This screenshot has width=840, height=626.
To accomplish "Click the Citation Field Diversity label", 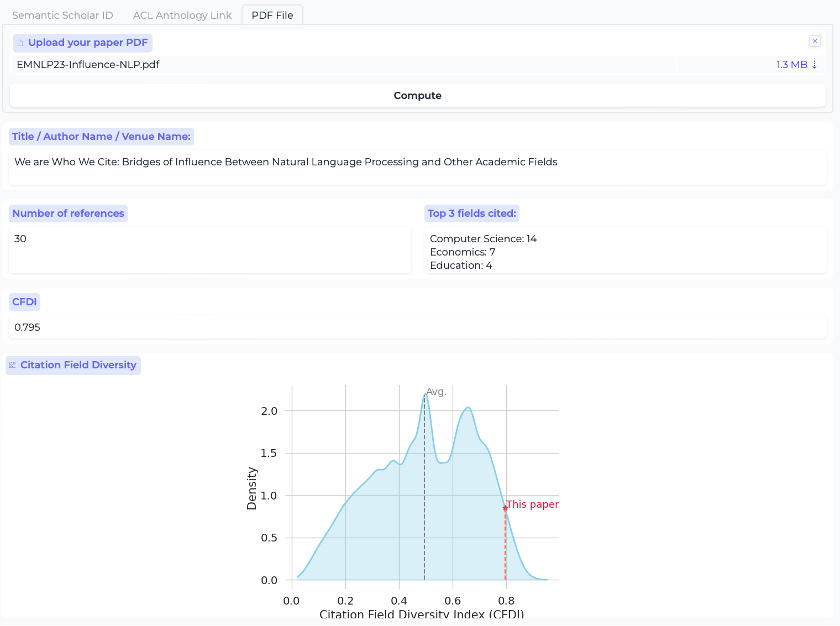I will [x=78, y=365].
